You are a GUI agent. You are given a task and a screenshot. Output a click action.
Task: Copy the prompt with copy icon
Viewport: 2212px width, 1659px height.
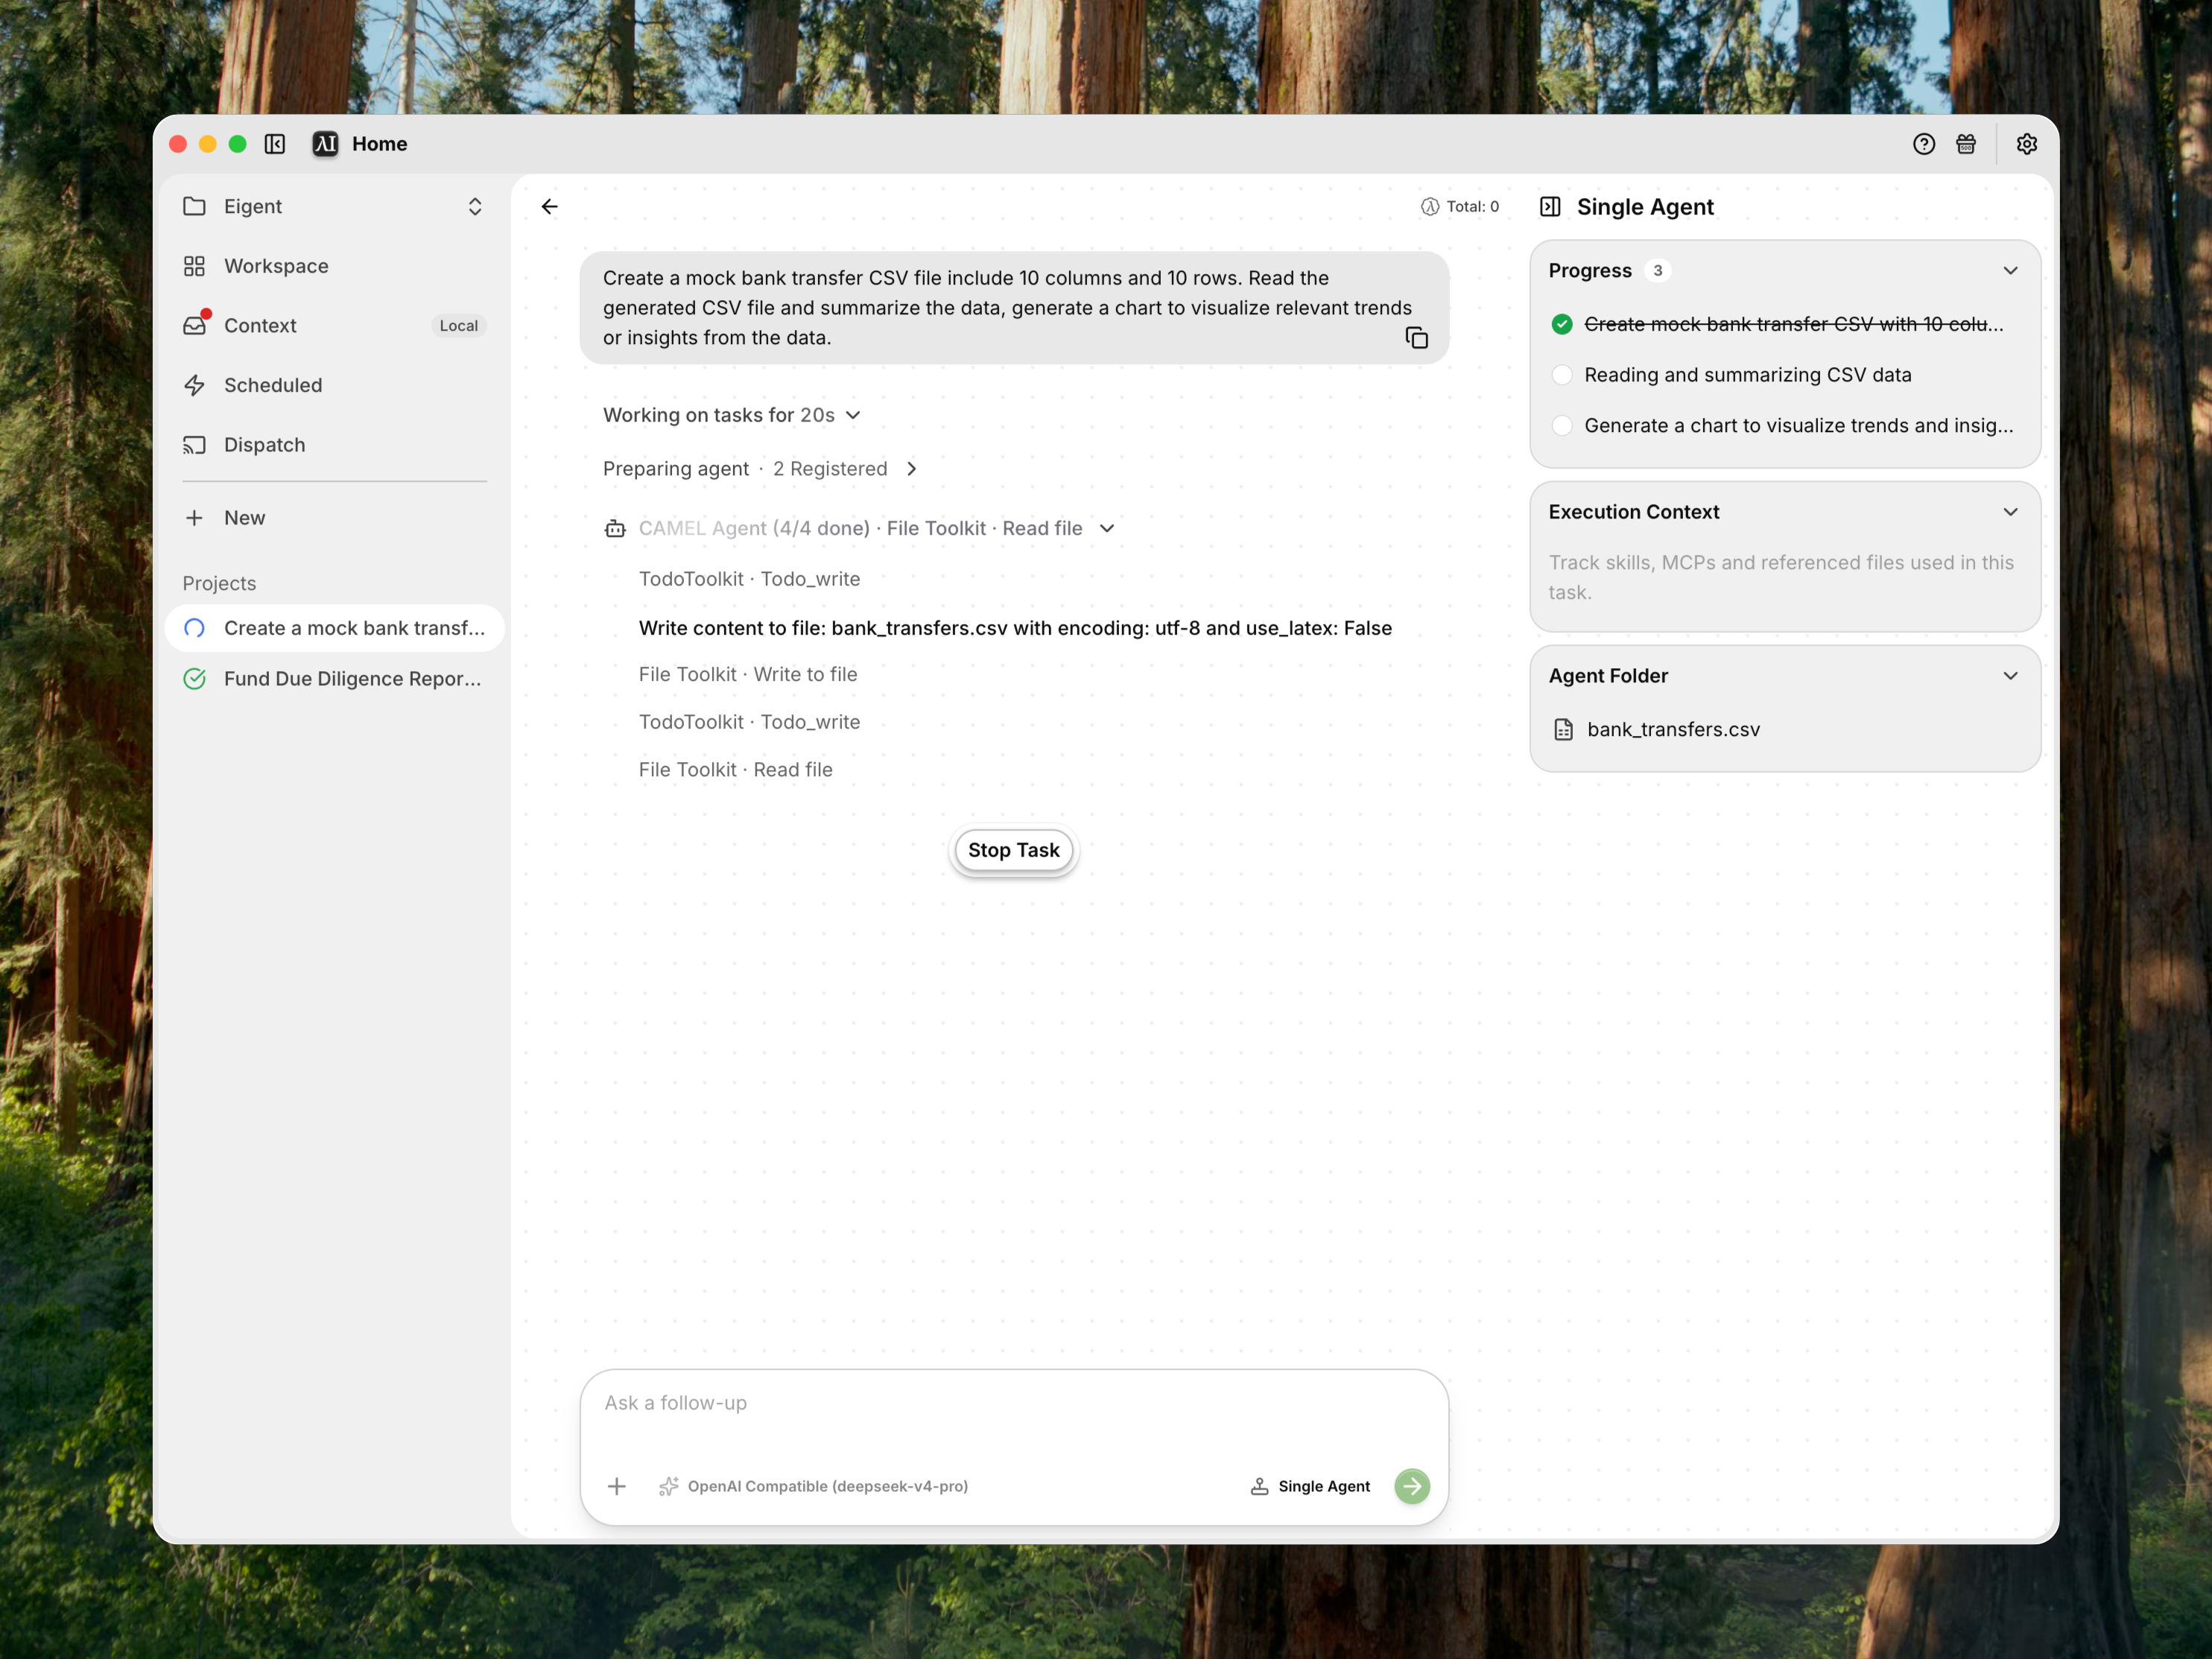pyautogui.click(x=1416, y=338)
